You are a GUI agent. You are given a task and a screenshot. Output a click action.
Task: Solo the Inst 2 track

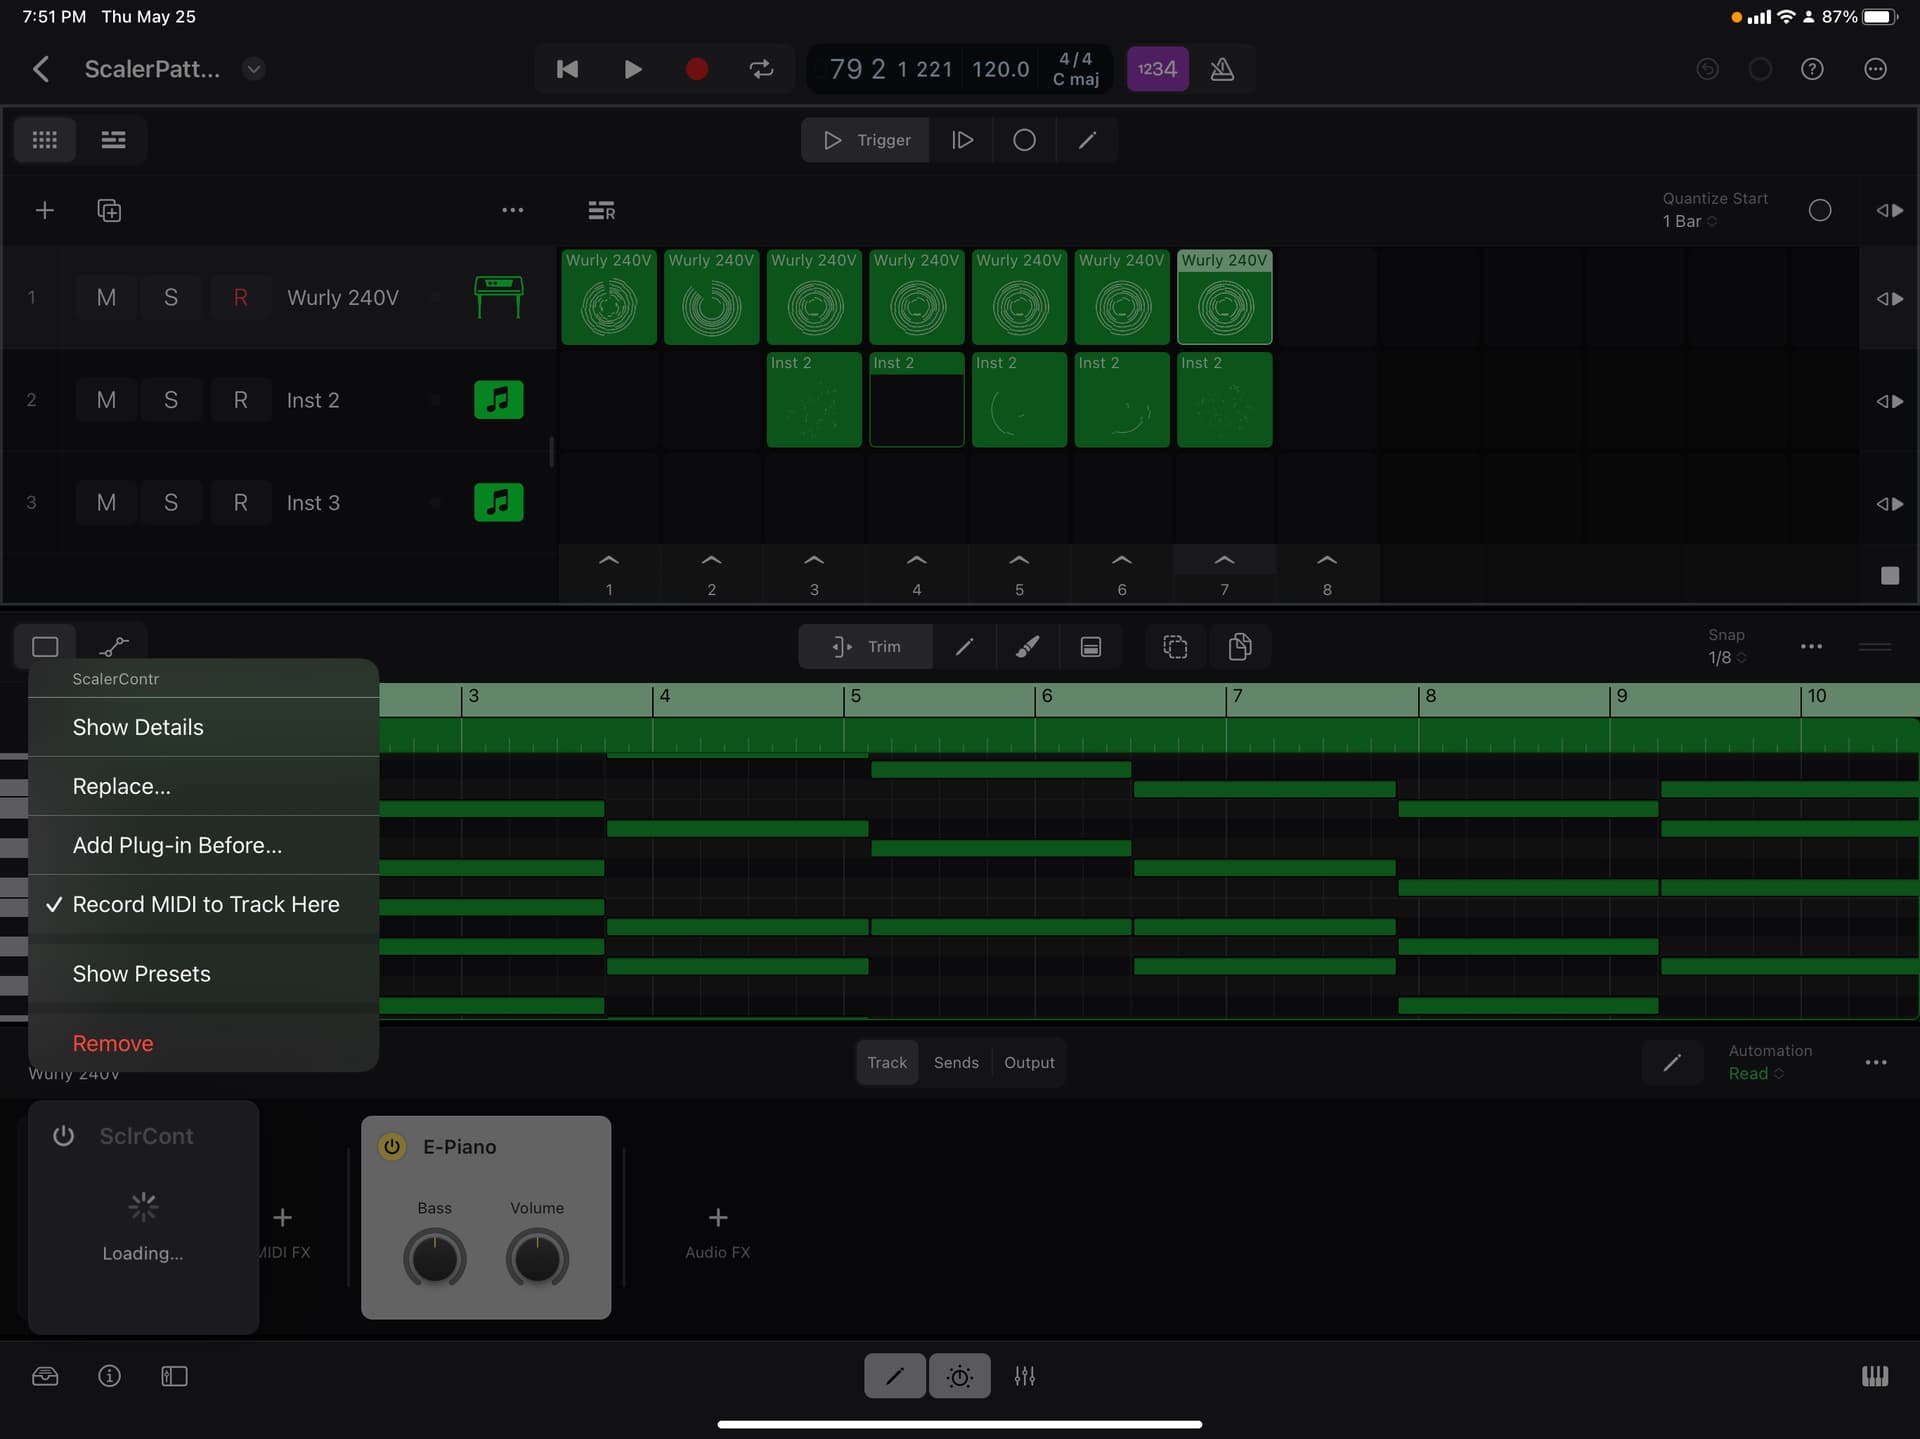pyautogui.click(x=171, y=400)
